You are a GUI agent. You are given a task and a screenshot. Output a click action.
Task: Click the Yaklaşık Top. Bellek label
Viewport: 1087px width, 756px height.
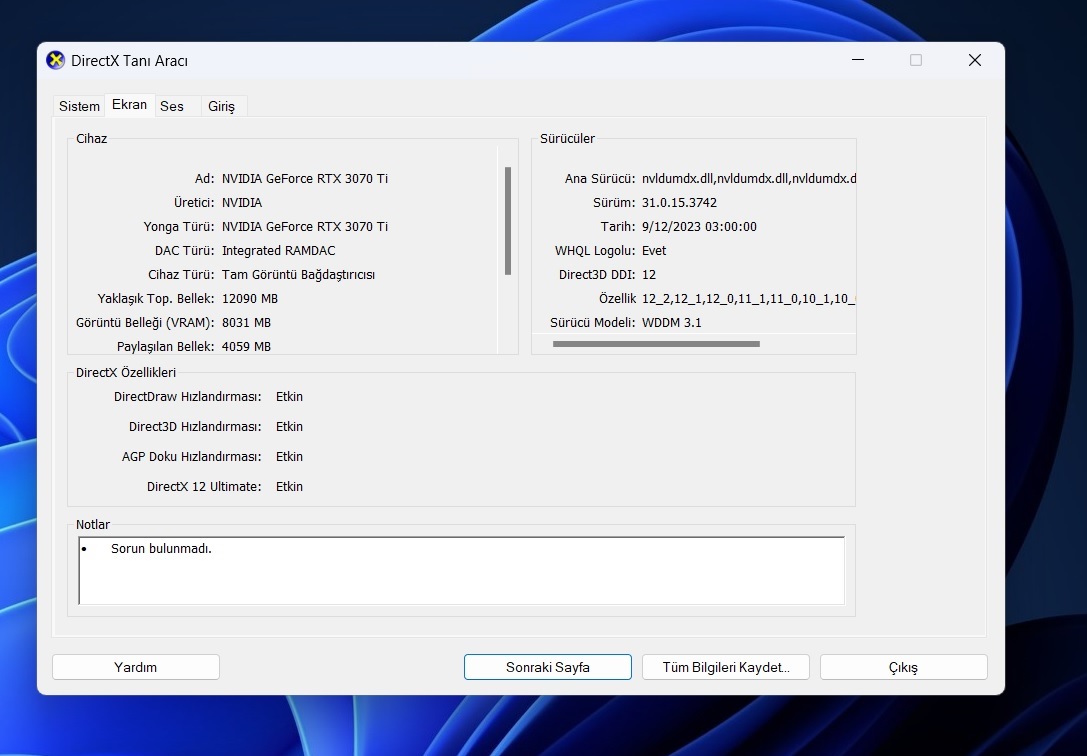[156, 299]
